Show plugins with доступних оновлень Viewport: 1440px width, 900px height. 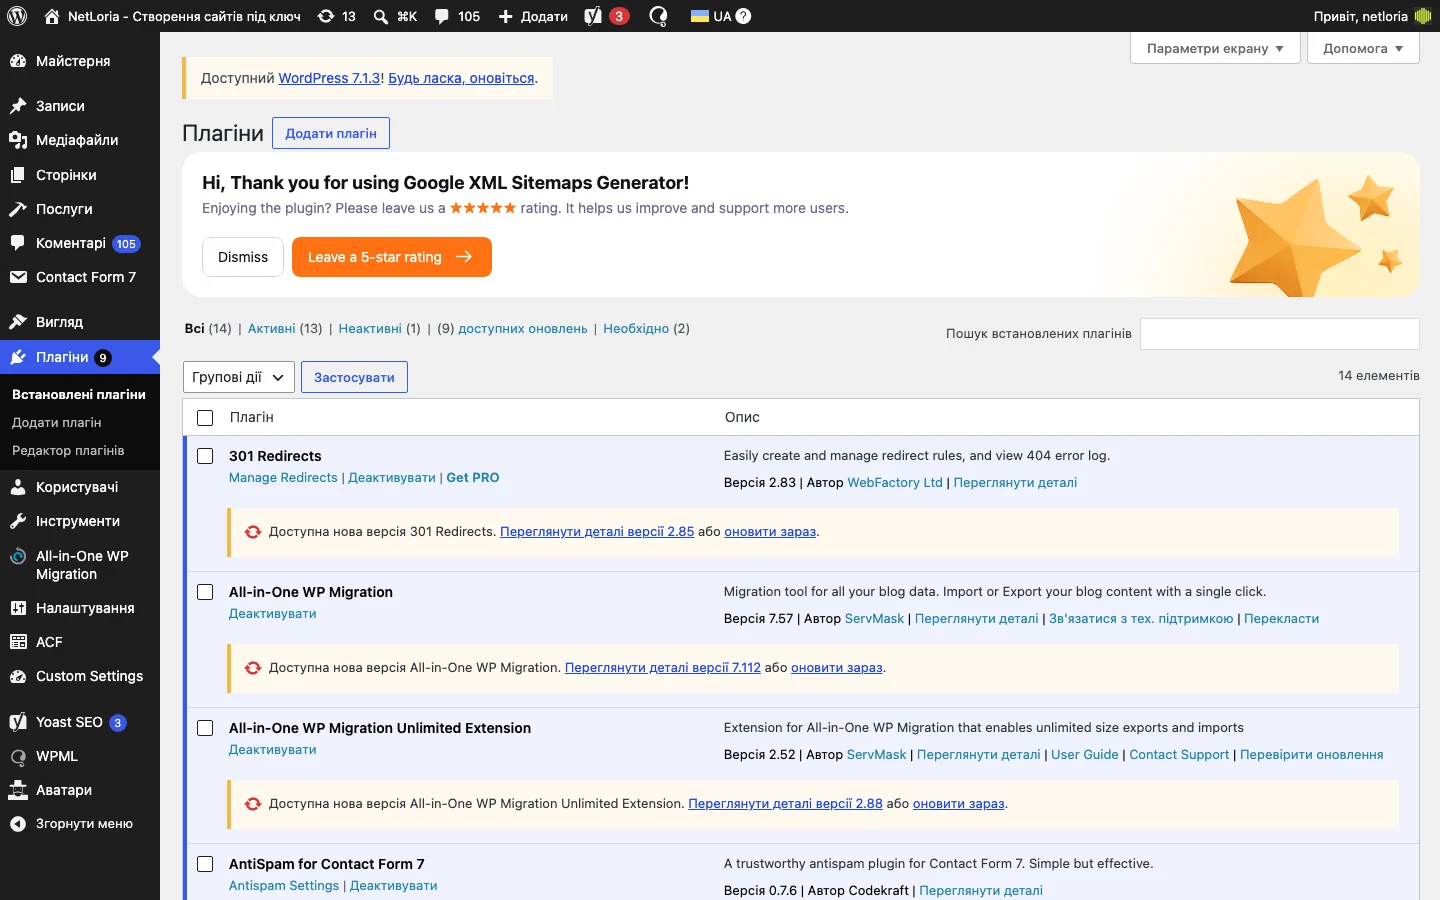coord(523,329)
